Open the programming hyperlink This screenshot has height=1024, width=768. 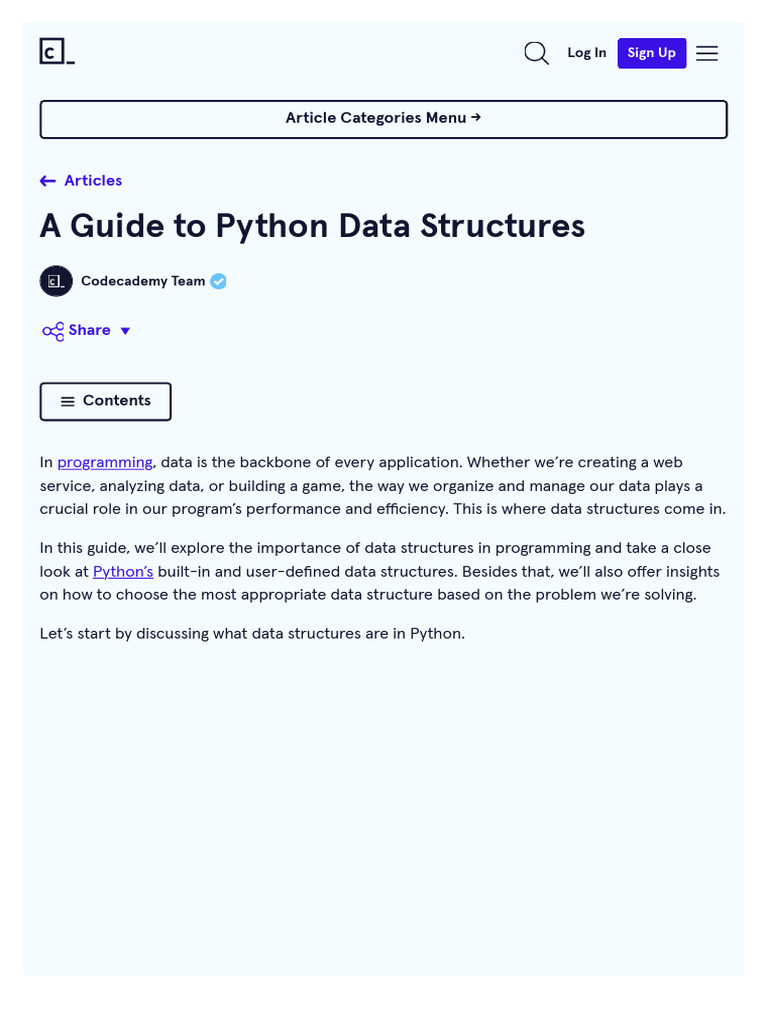click(104, 462)
